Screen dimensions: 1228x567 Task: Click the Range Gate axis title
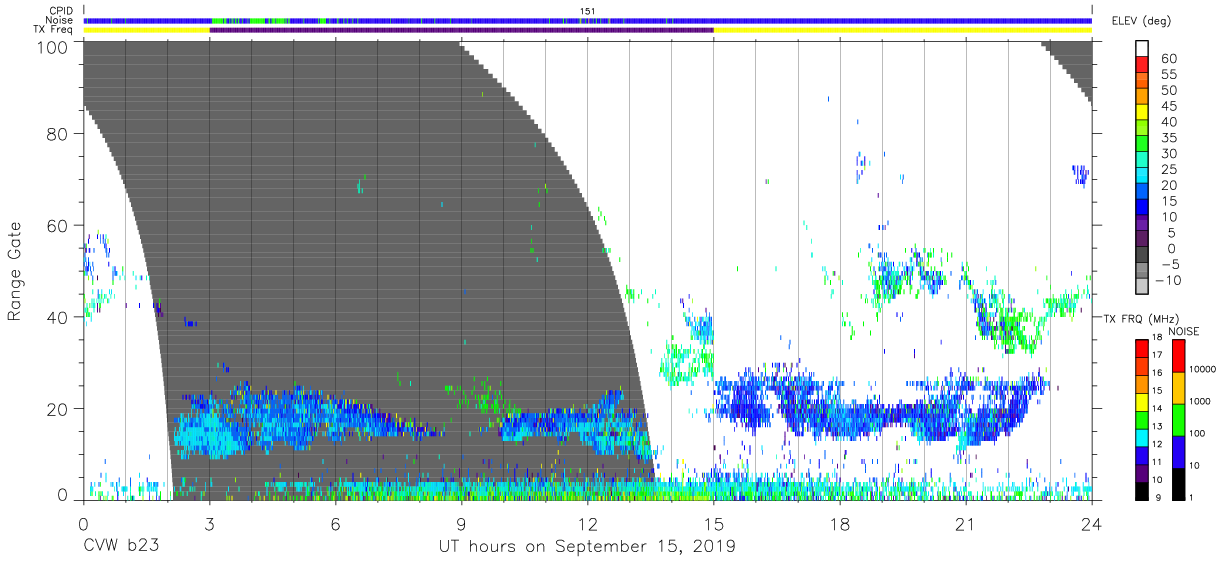pos(16,272)
